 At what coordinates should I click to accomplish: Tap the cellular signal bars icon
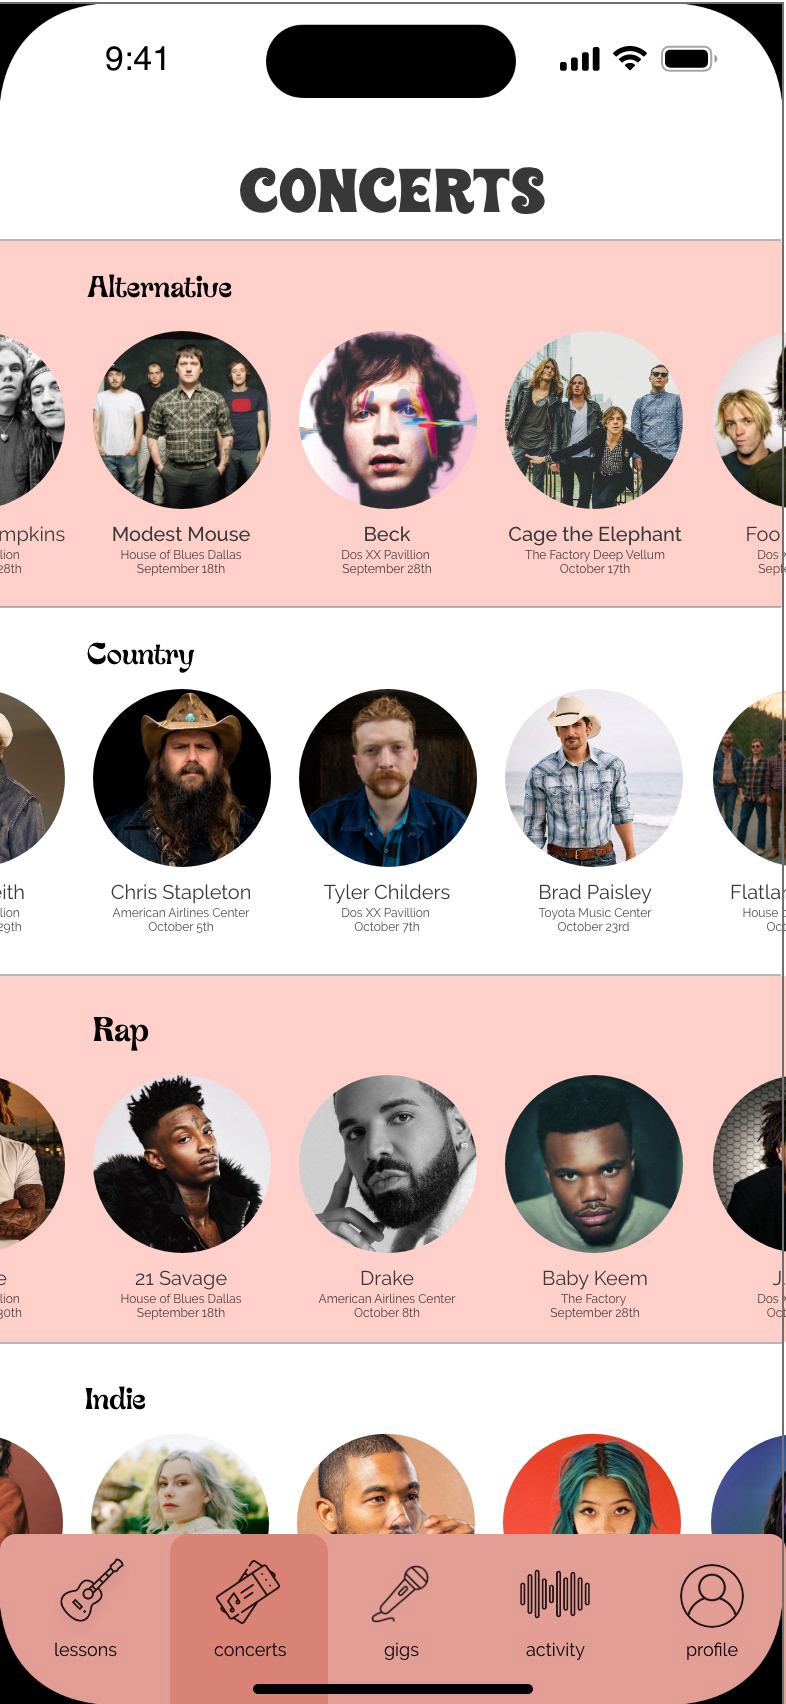click(580, 60)
